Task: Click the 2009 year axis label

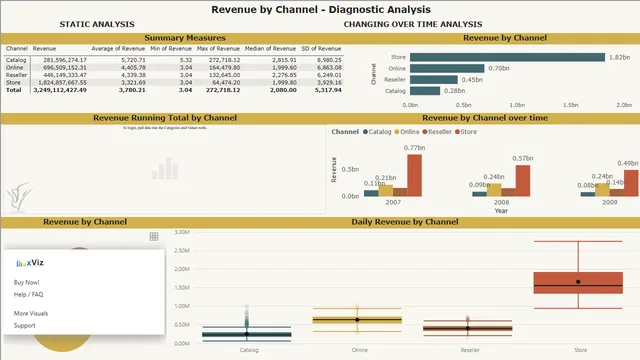Action: (x=610, y=202)
